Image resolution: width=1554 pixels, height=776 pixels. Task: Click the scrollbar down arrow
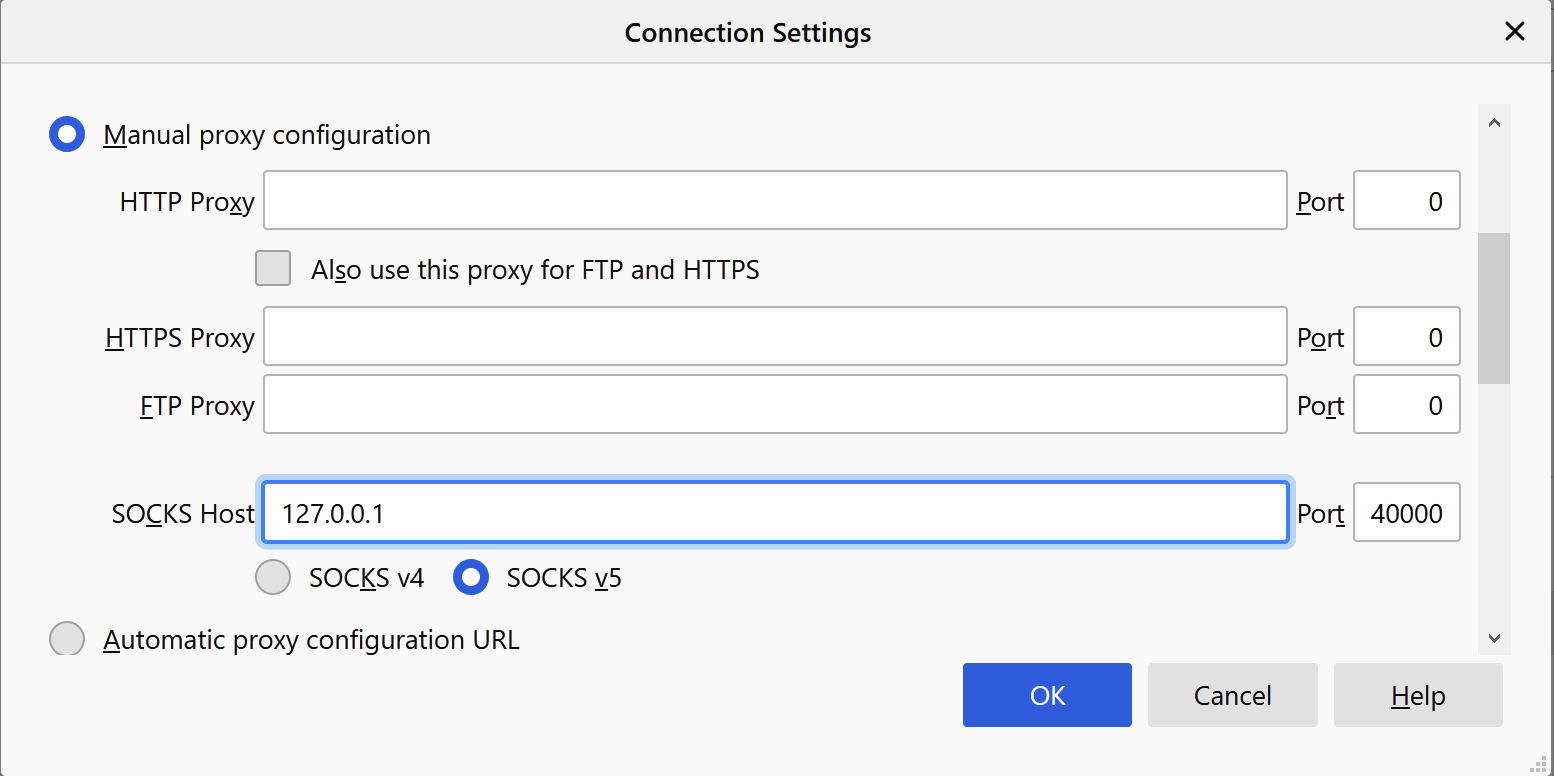click(1494, 637)
